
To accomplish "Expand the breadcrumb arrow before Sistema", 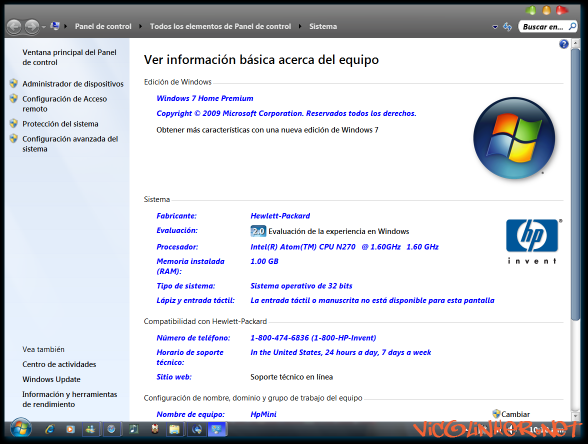I will coord(300,26).
